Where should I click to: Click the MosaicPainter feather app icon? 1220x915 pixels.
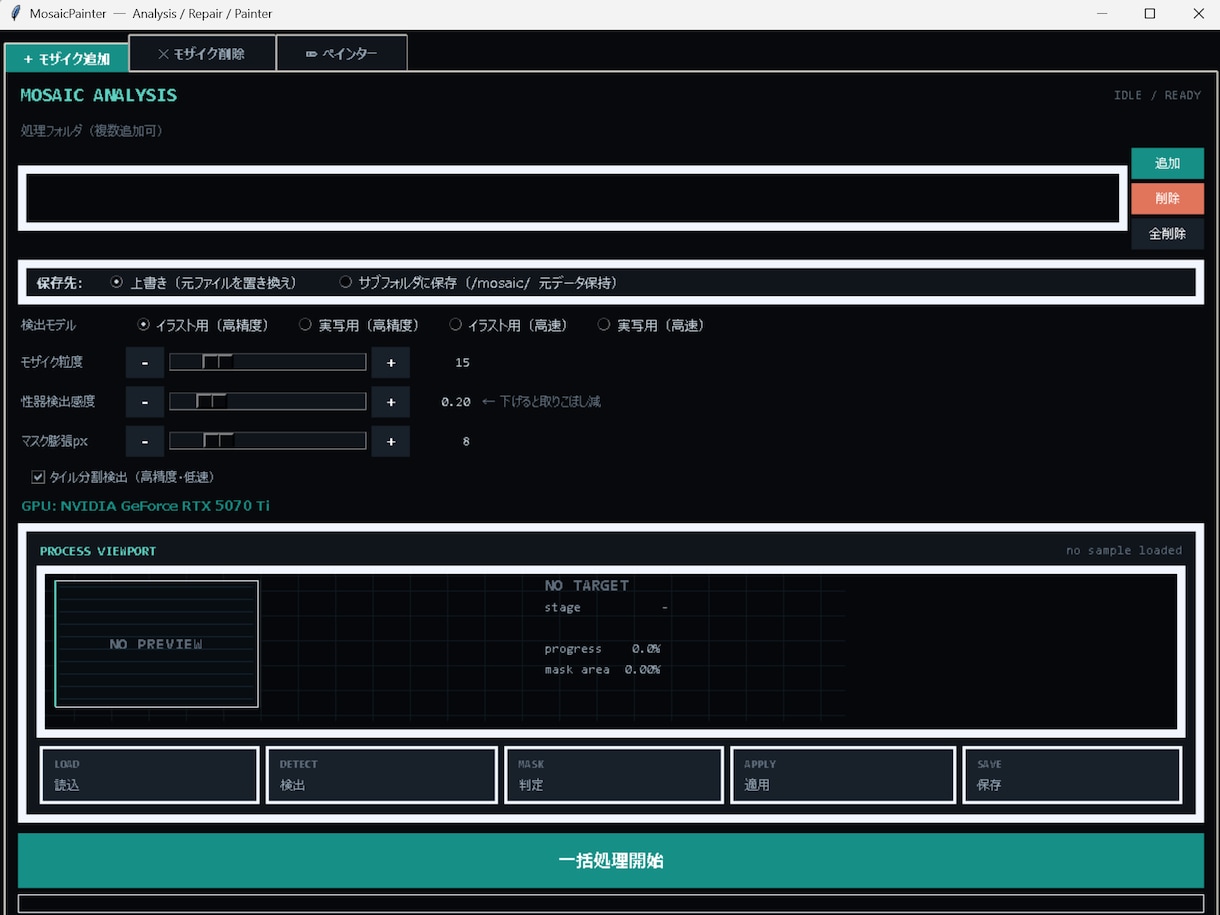[x=15, y=14]
